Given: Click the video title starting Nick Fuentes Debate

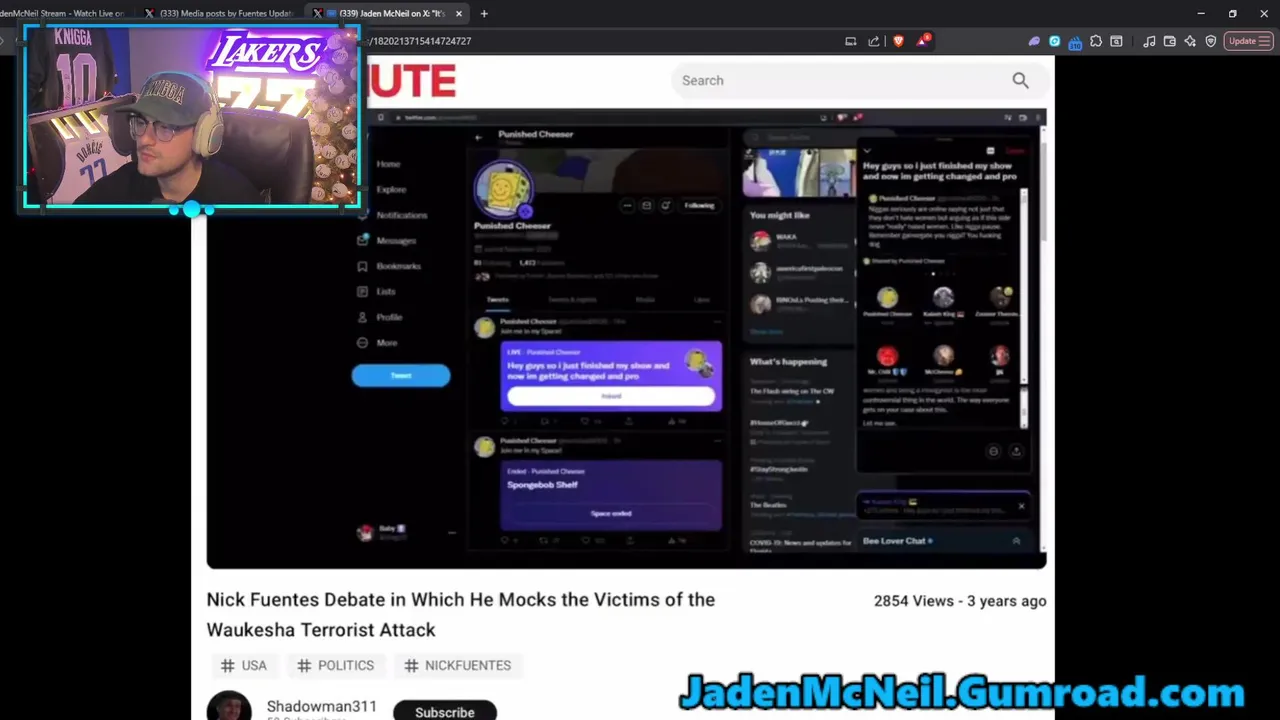Looking at the screenshot, I should [460, 614].
